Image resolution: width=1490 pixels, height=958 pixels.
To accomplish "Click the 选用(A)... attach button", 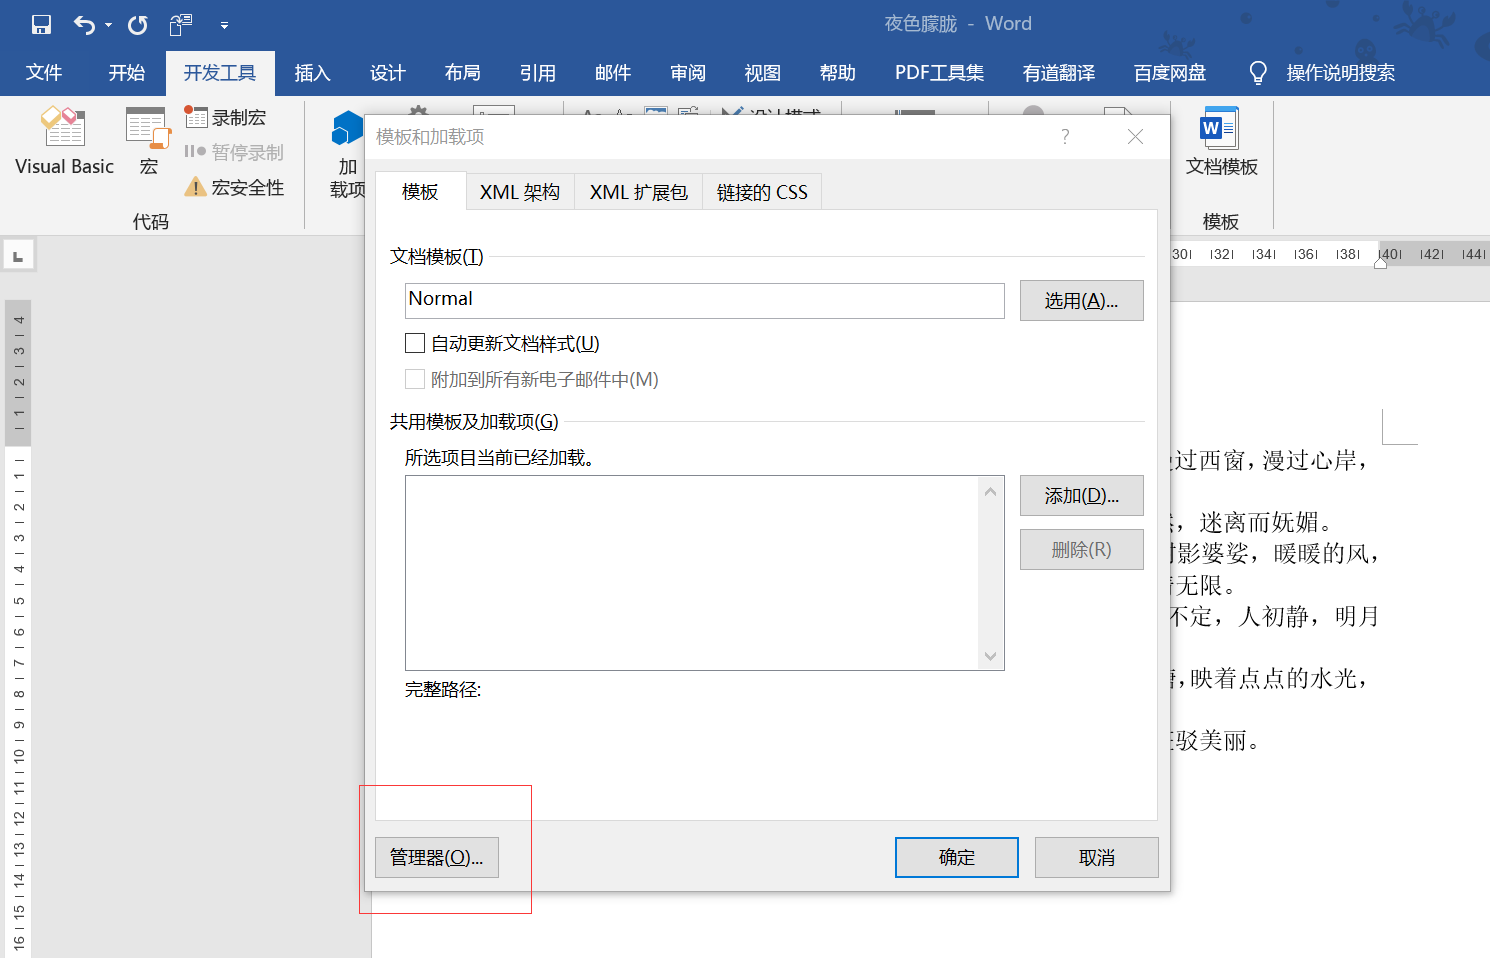I will (1081, 300).
